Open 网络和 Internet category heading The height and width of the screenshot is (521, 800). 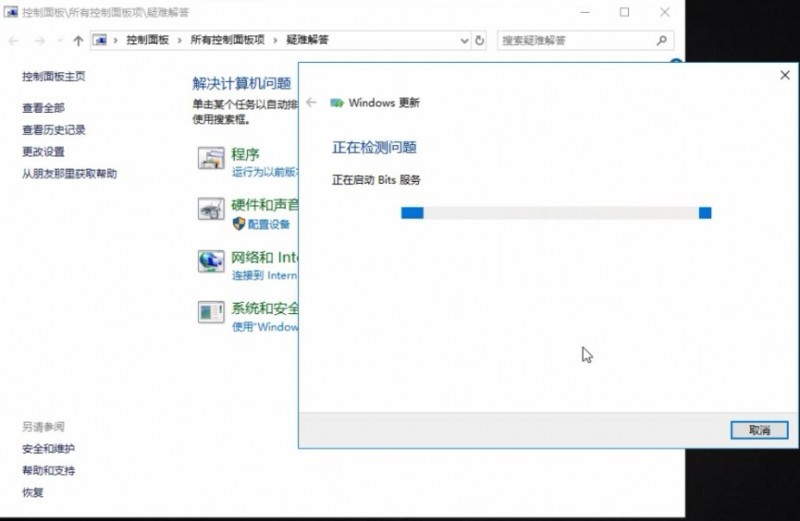264,257
